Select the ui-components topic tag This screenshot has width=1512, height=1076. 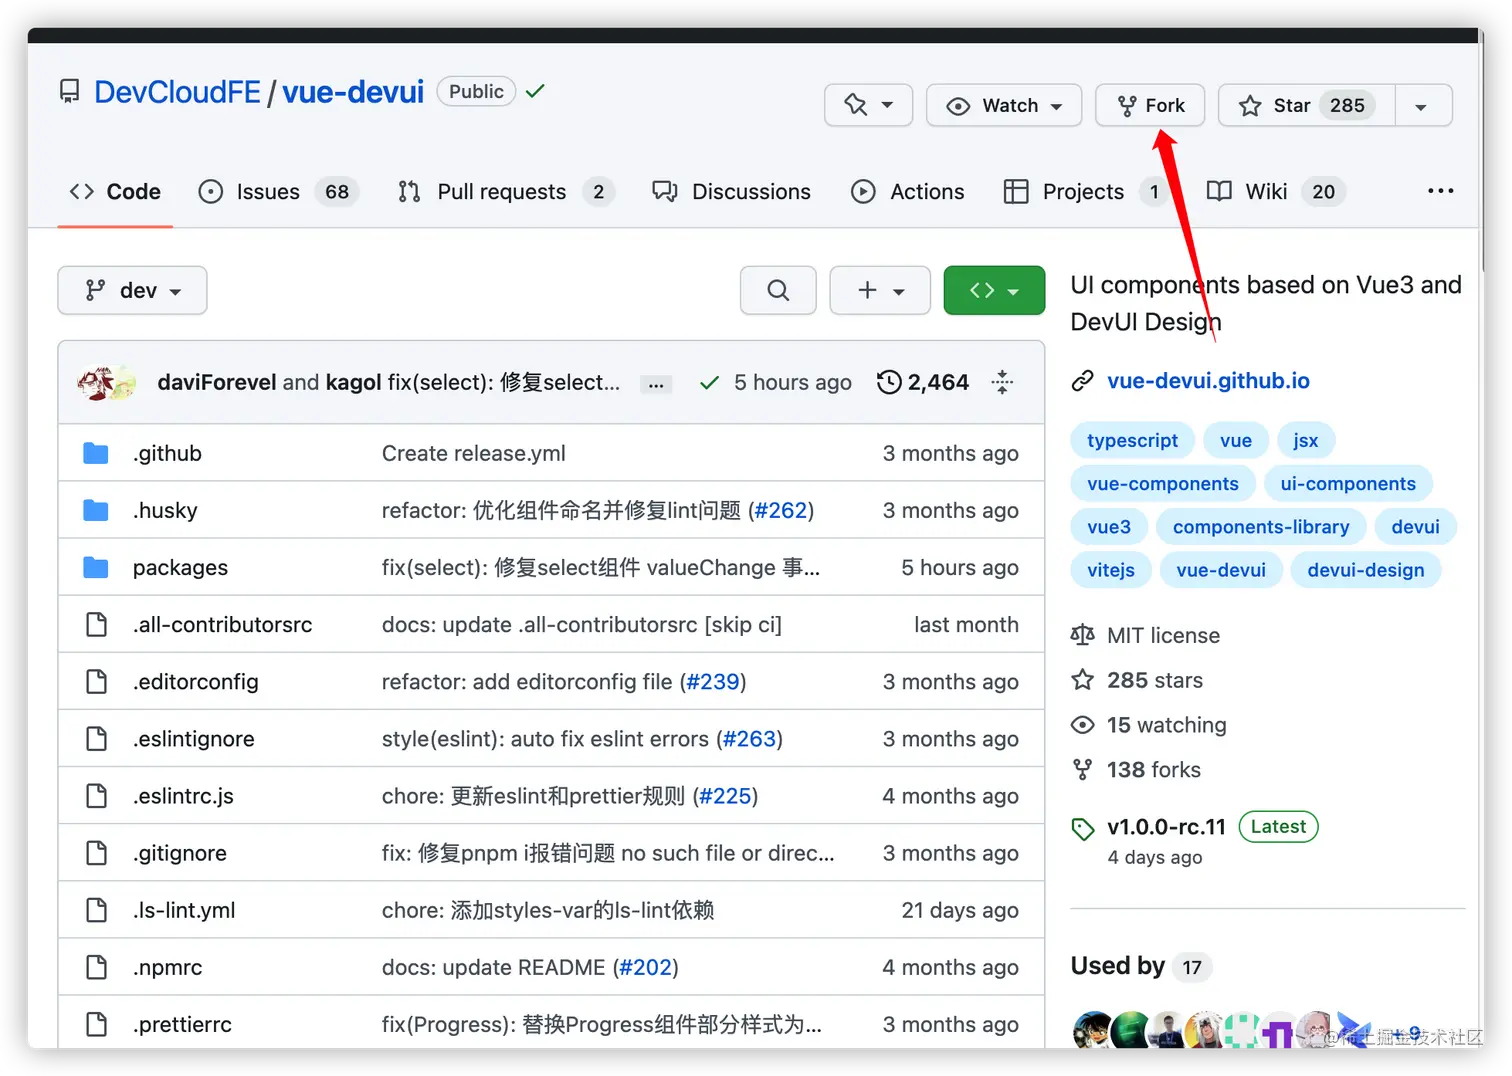pos(1348,483)
